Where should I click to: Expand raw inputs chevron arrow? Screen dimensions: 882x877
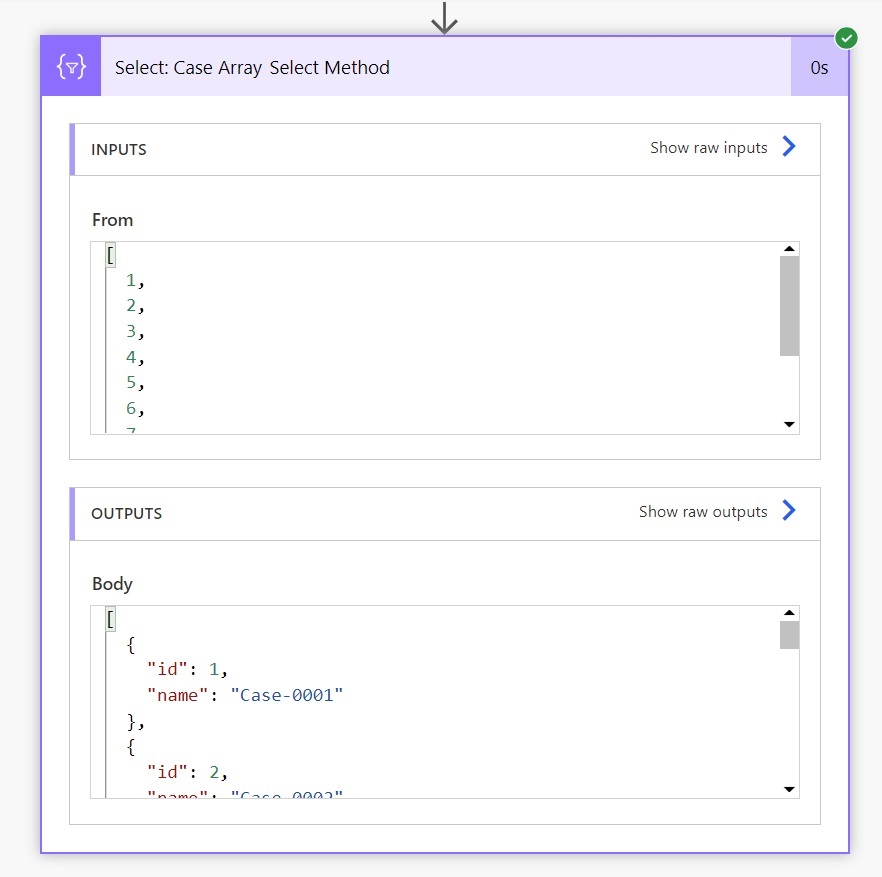[789, 146]
